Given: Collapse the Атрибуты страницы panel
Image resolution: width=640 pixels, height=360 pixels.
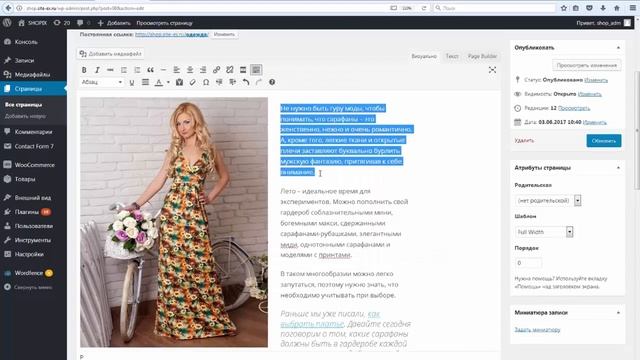Looking at the screenshot, I should [618, 168].
